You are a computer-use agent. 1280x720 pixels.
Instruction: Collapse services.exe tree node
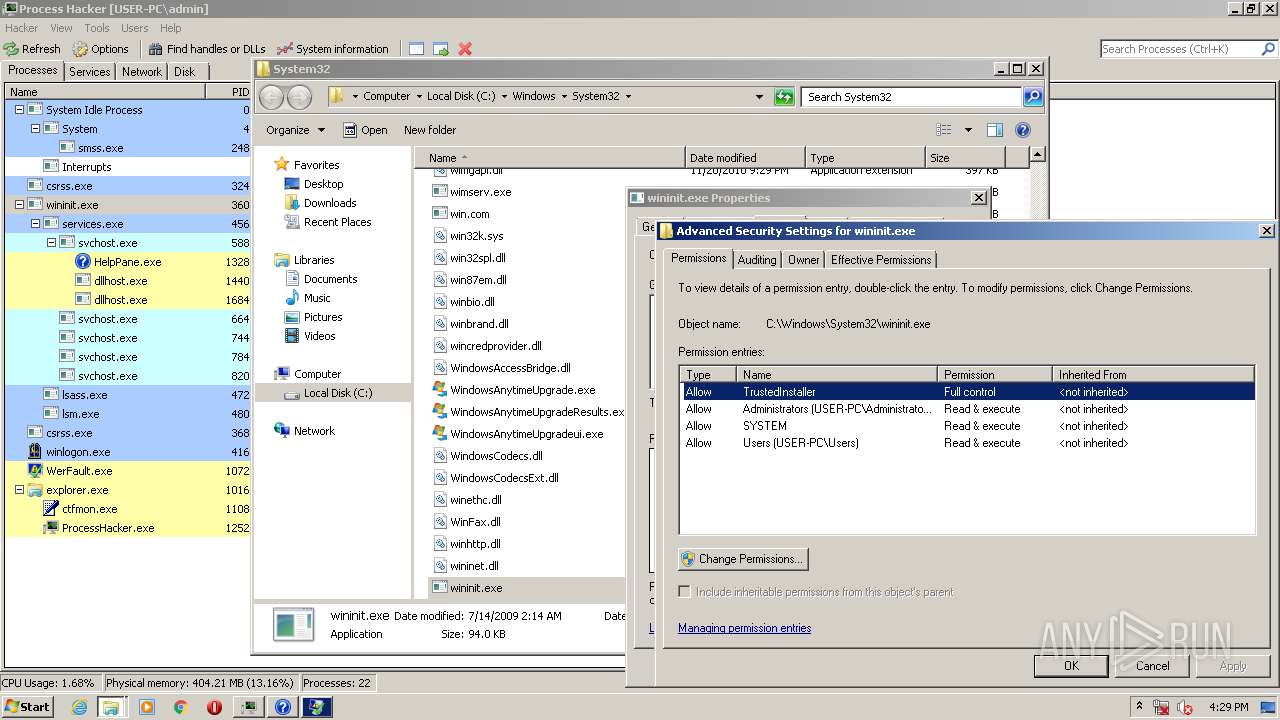click(35, 224)
